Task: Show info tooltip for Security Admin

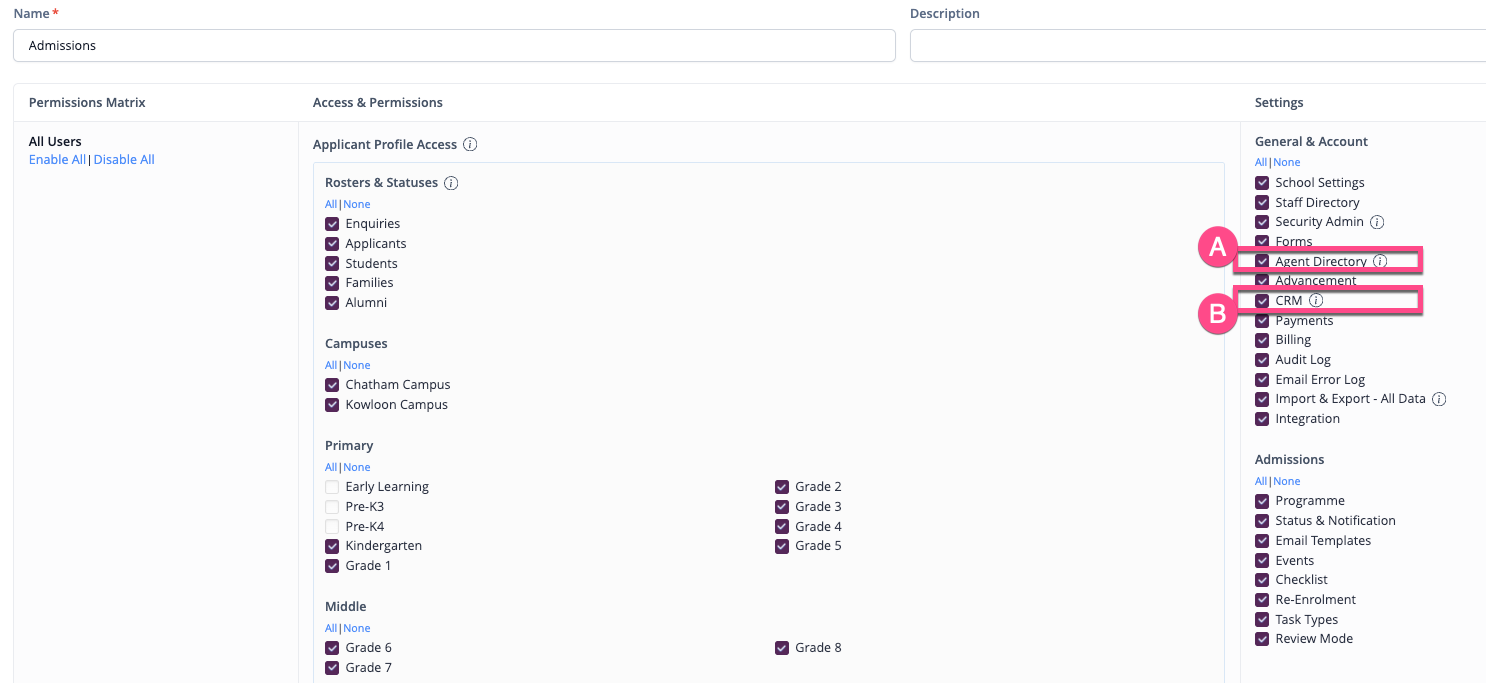Action: coord(1377,222)
